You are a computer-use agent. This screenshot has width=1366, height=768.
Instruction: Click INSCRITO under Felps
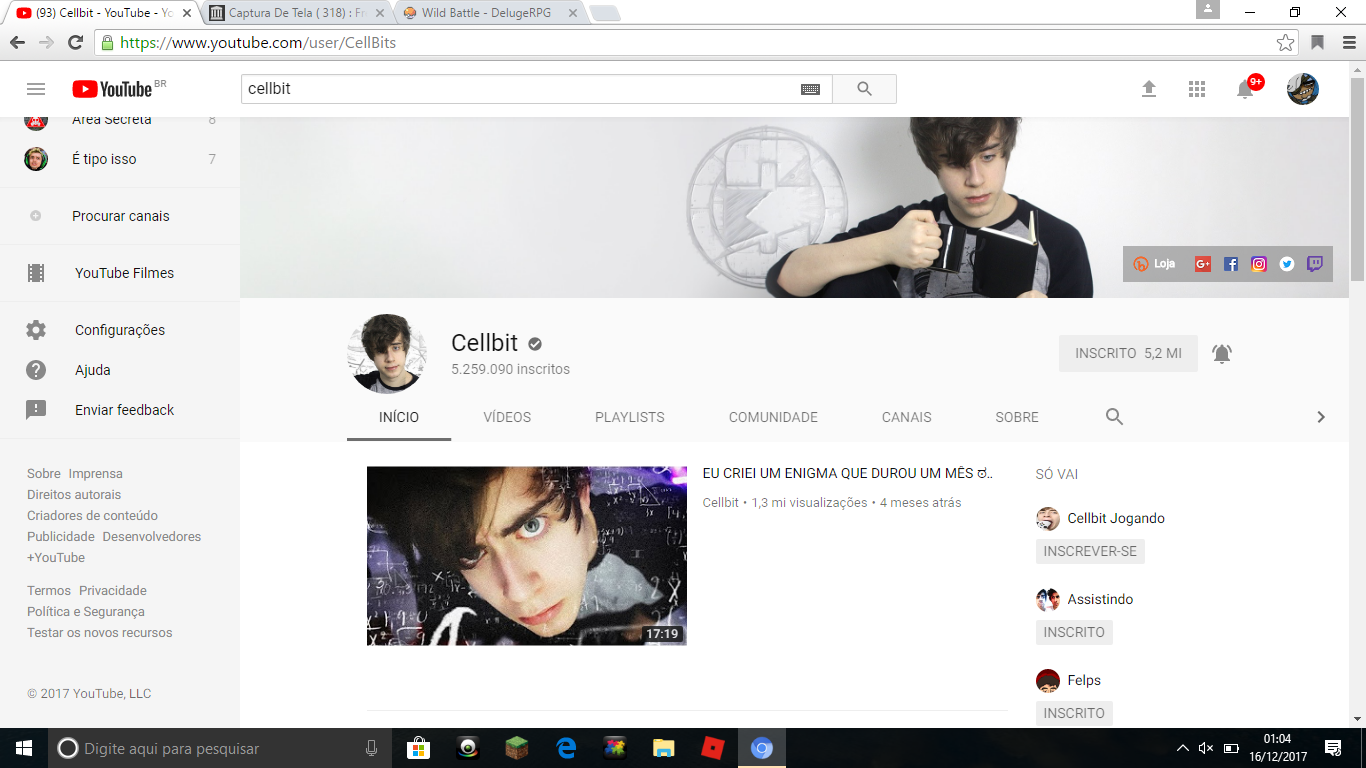coord(1074,713)
